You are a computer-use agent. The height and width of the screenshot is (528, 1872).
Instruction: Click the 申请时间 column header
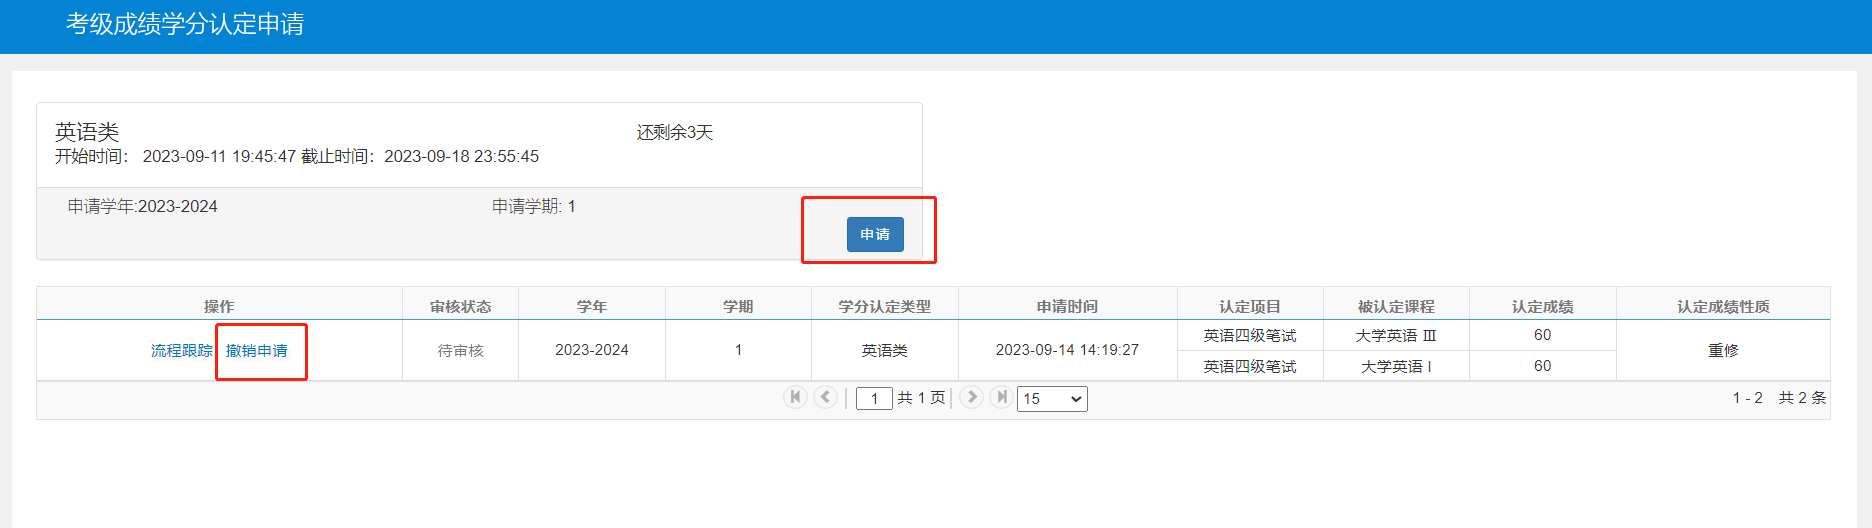1067,306
